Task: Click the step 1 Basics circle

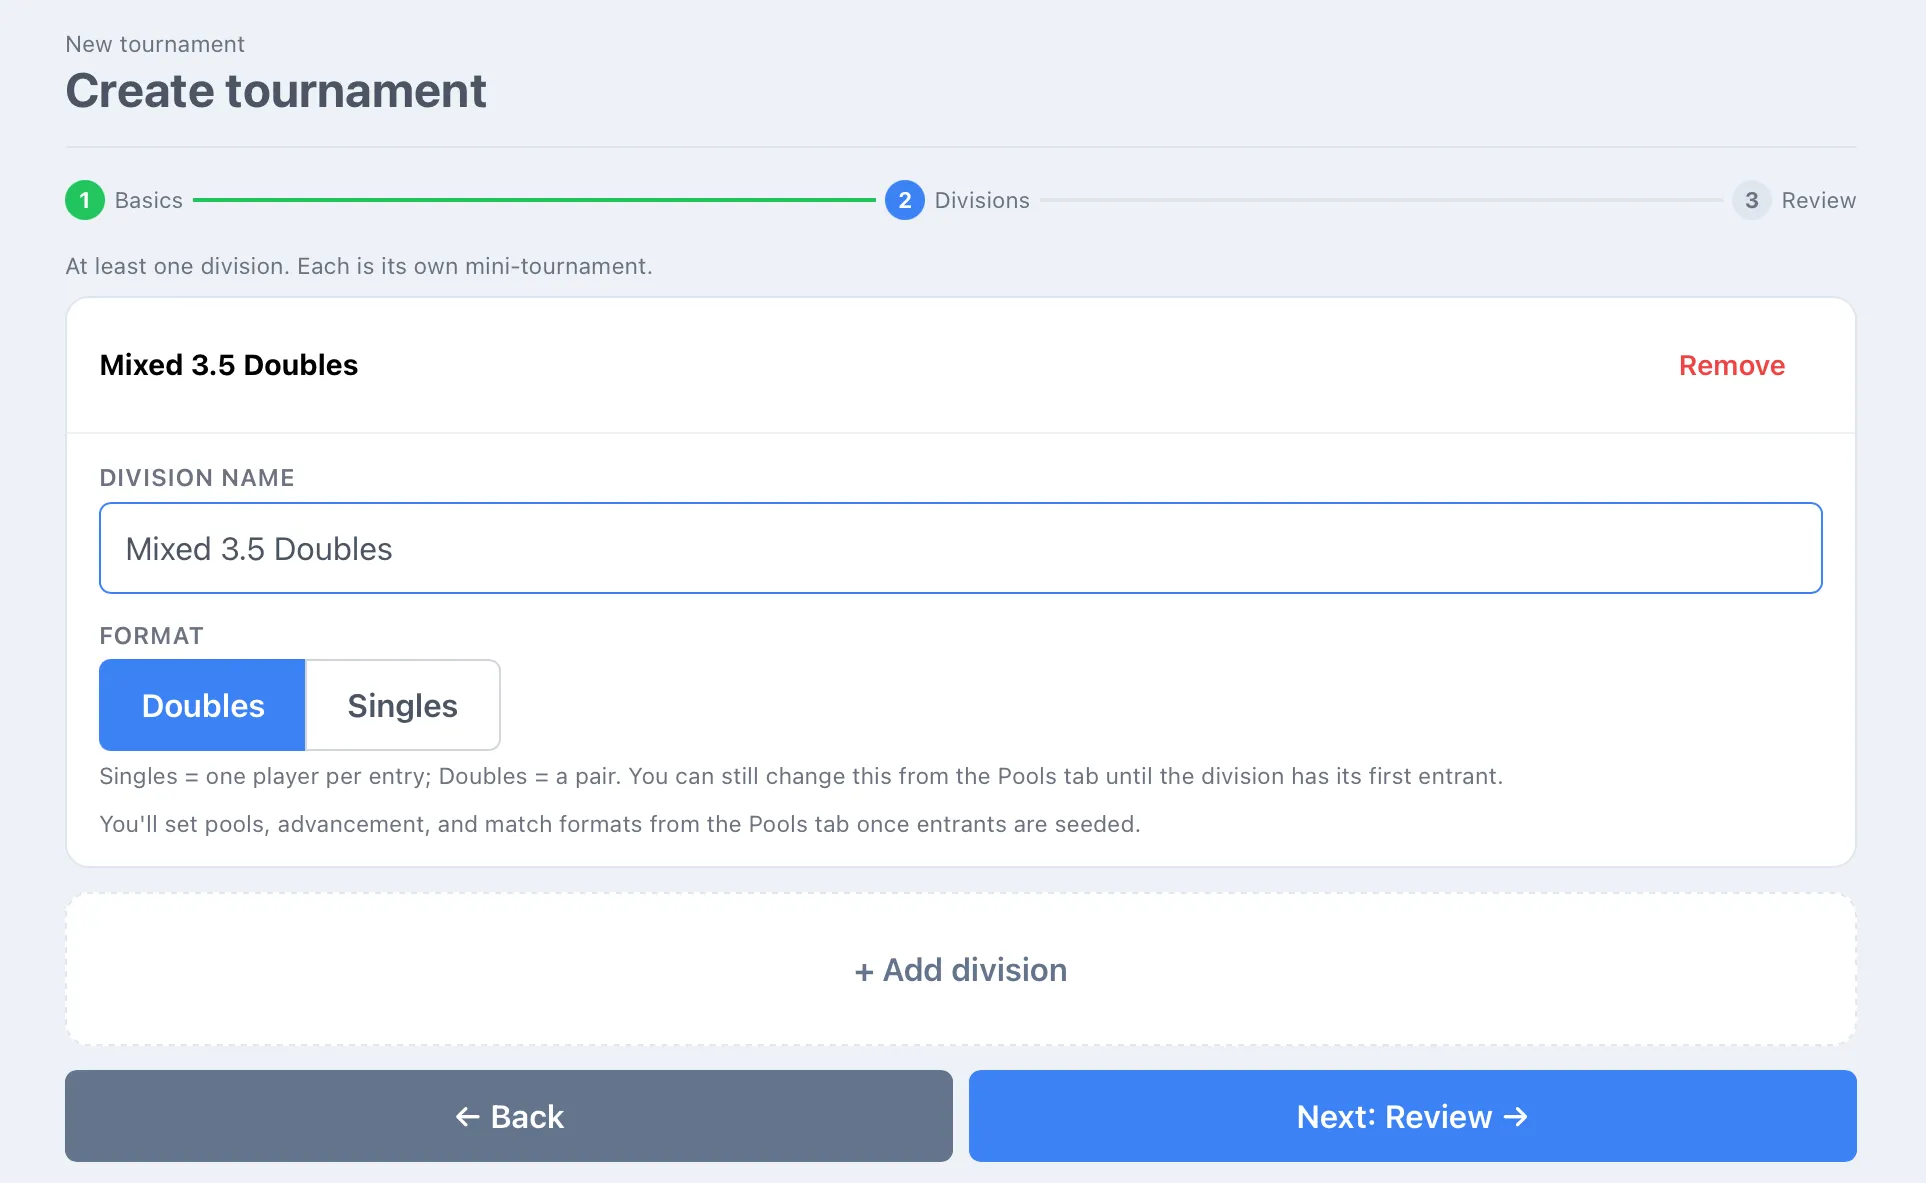Action: (x=85, y=200)
